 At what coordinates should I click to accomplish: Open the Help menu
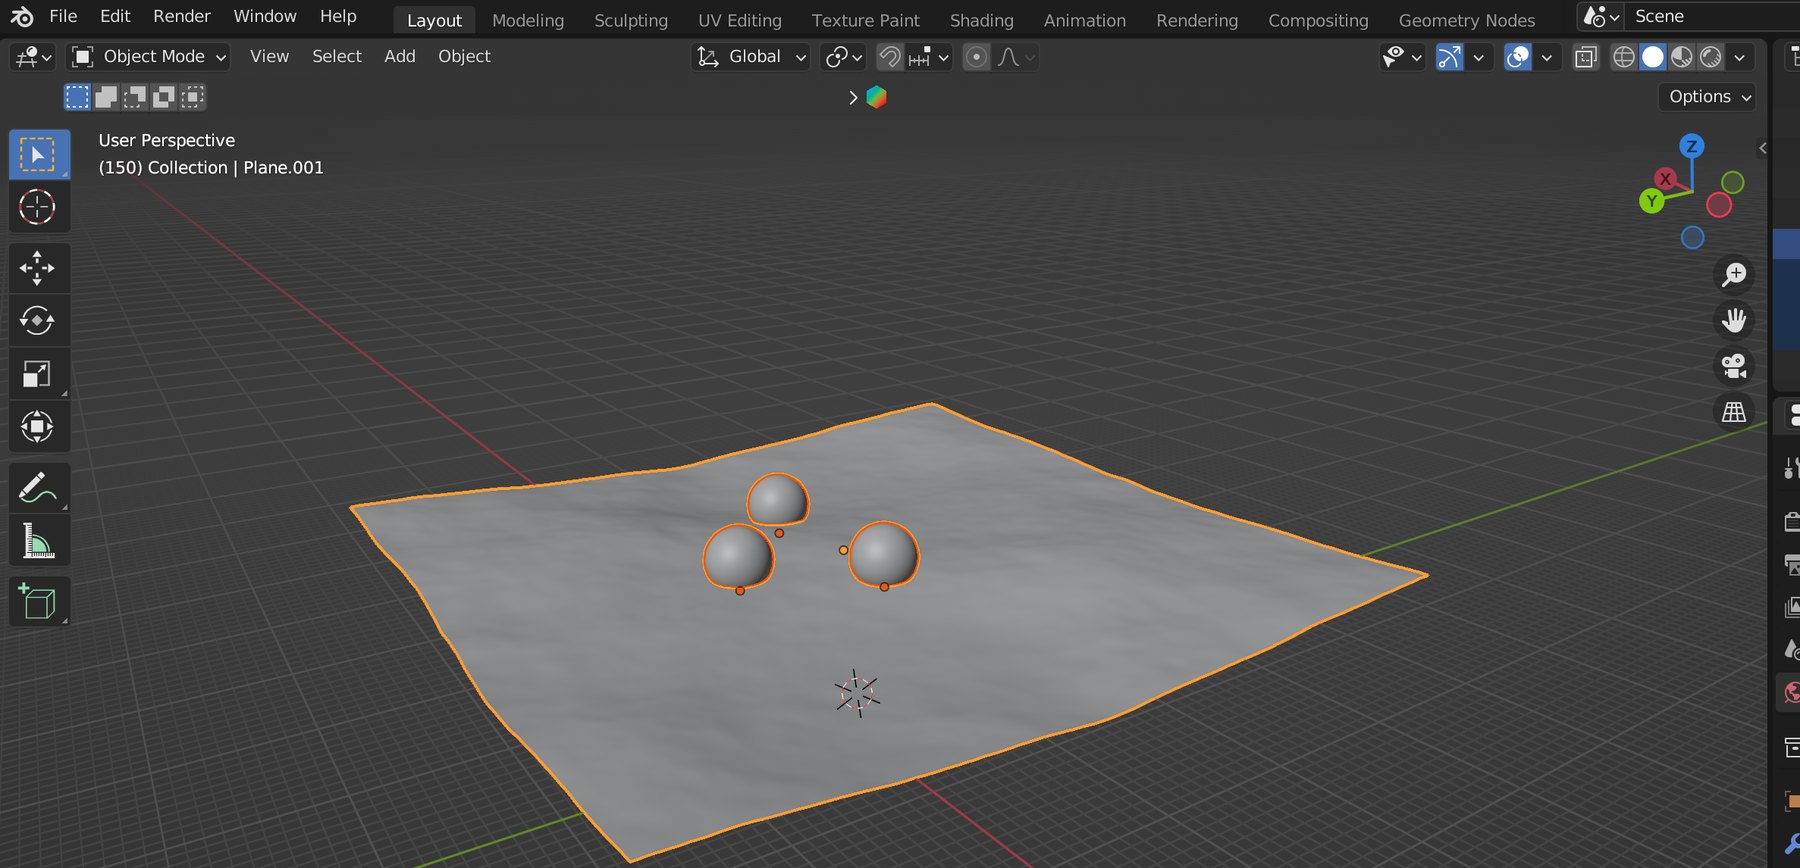(x=338, y=16)
